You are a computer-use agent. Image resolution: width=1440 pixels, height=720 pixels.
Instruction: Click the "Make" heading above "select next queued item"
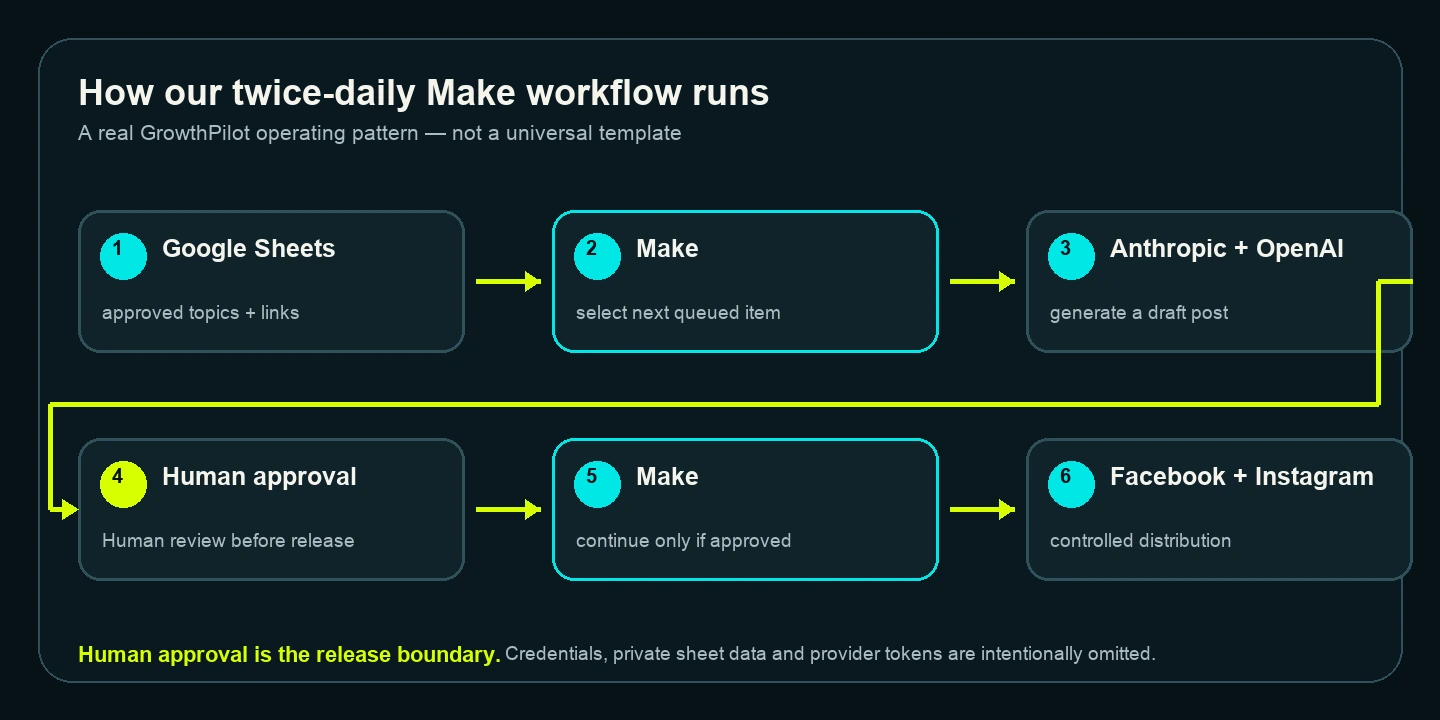pyautogui.click(x=667, y=249)
